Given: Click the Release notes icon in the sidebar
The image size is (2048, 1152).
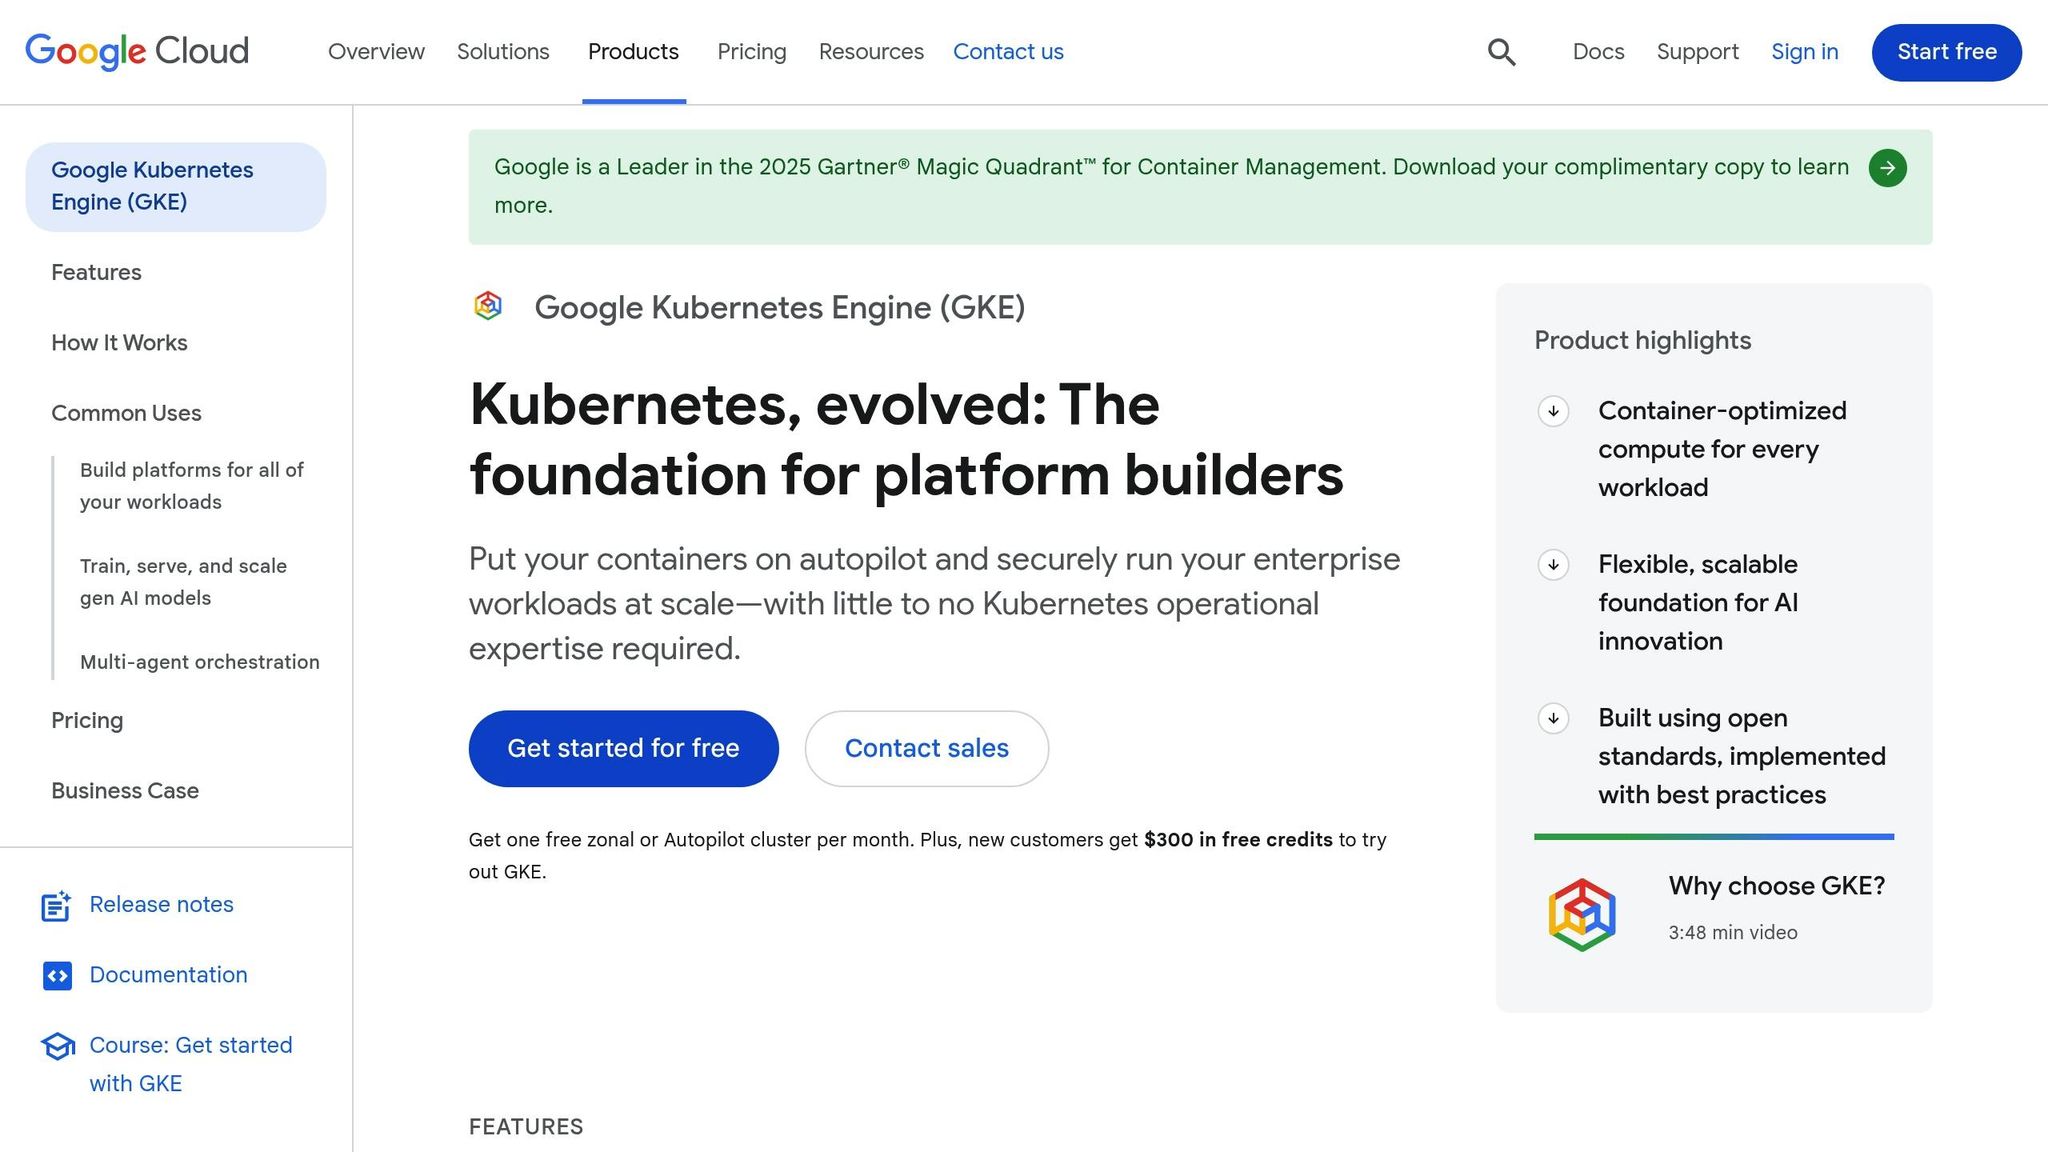Looking at the screenshot, I should pyautogui.click(x=56, y=906).
